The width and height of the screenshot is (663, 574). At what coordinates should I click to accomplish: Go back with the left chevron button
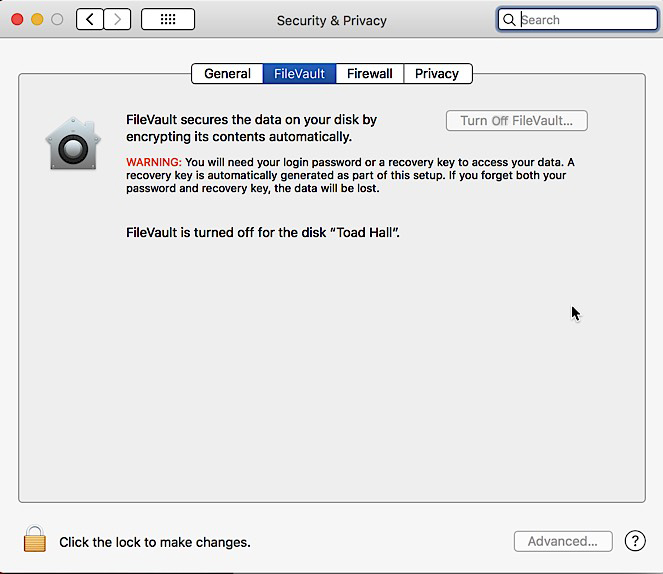pyautogui.click(x=90, y=19)
